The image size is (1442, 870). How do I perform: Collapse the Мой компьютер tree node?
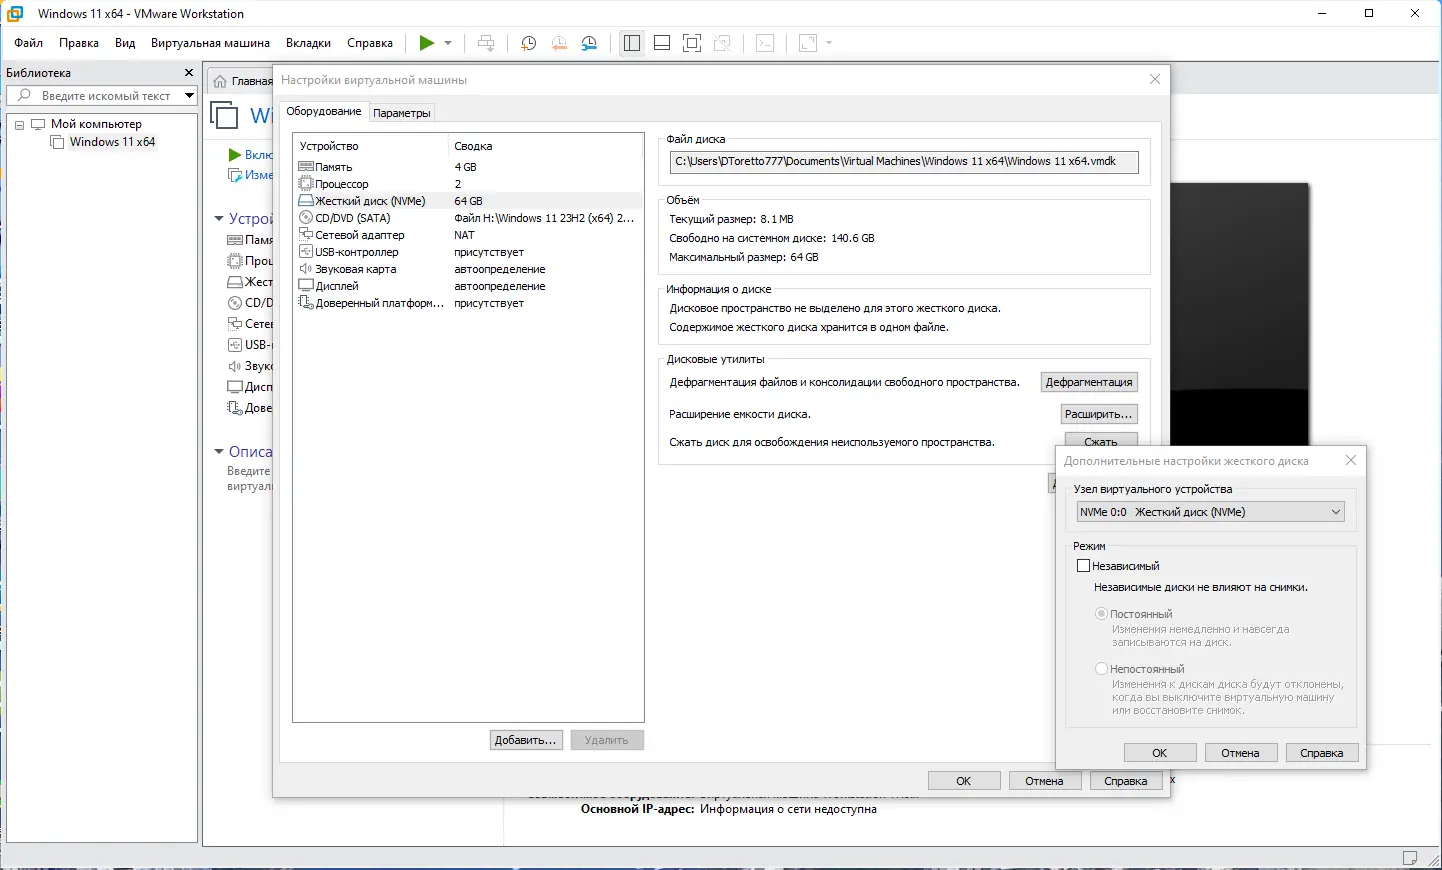click(19, 125)
